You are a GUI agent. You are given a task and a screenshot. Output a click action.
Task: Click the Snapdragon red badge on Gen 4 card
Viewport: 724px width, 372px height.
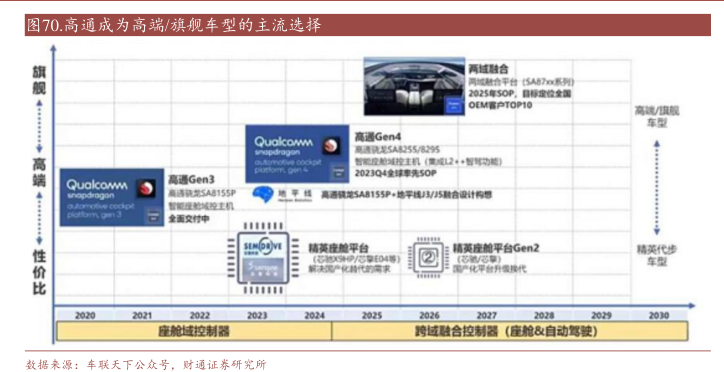331,145
